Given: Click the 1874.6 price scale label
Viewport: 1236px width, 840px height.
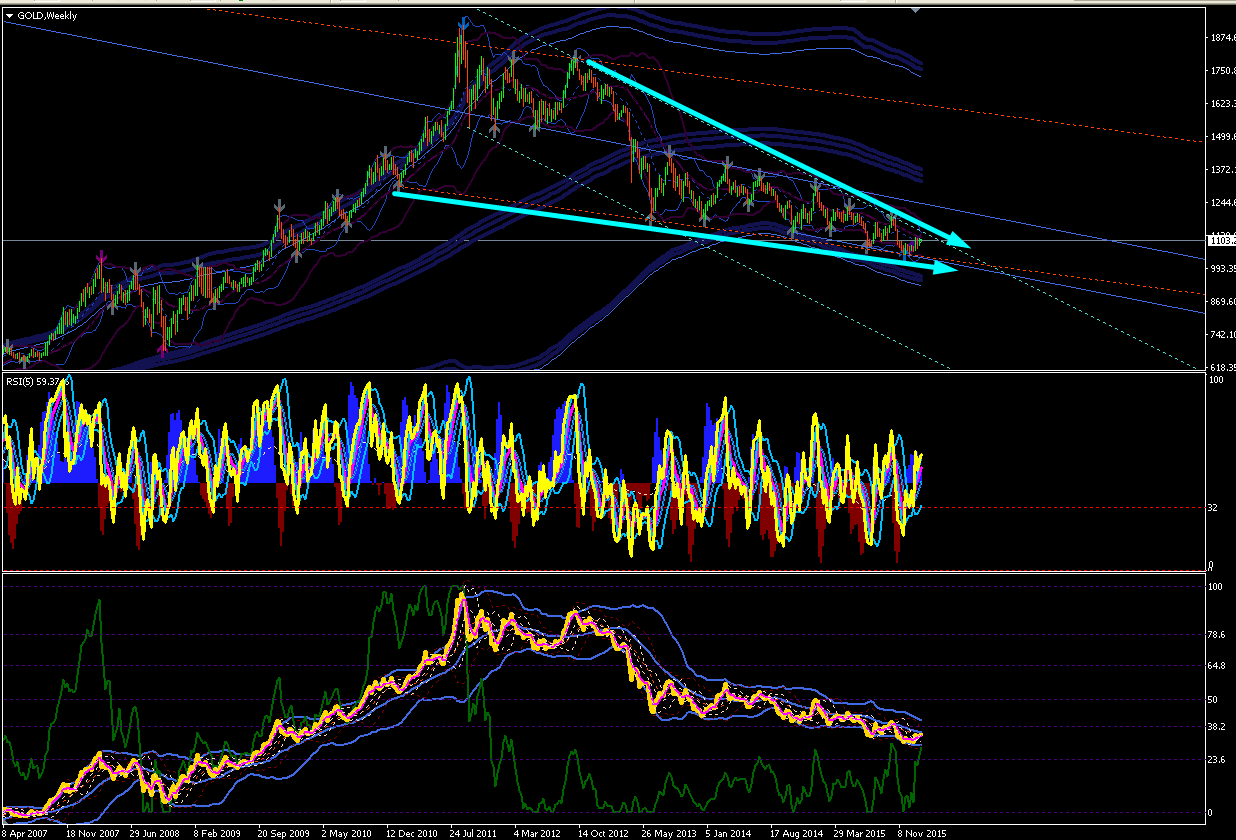Looking at the screenshot, I should click(1222, 38).
